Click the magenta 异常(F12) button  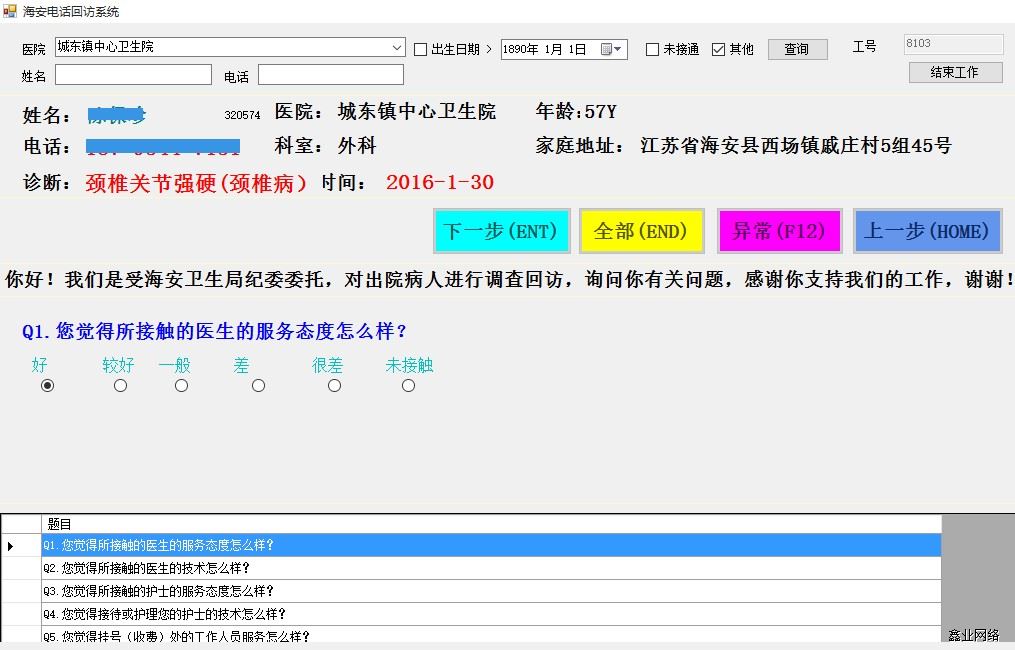click(780, 231)
